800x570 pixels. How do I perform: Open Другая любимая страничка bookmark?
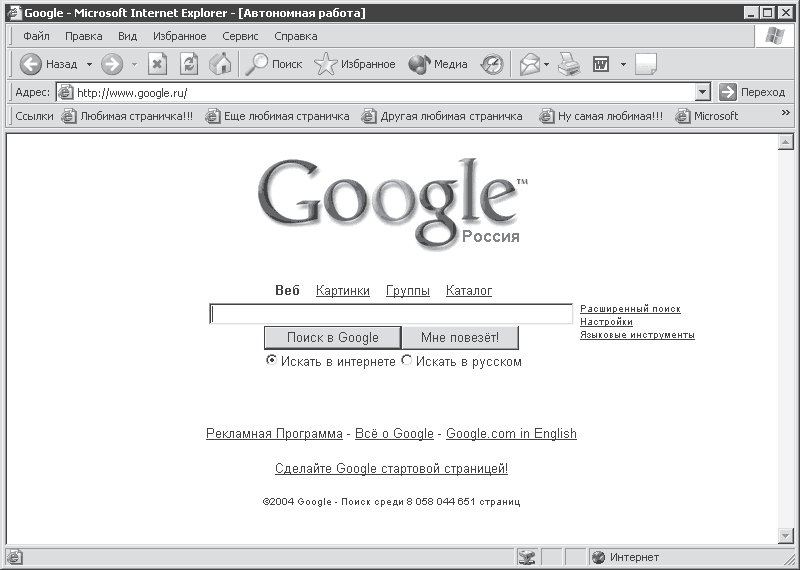coord(442,116)
